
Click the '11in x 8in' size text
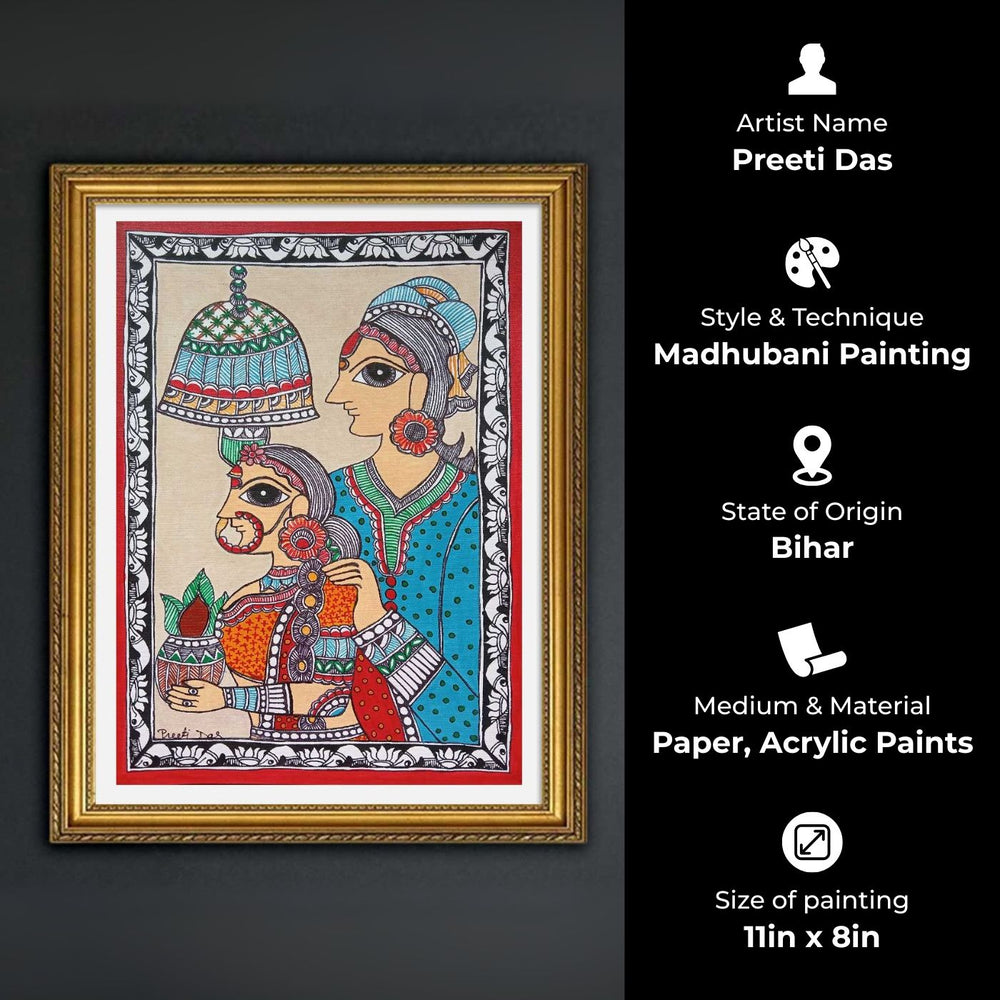(812, 938)
